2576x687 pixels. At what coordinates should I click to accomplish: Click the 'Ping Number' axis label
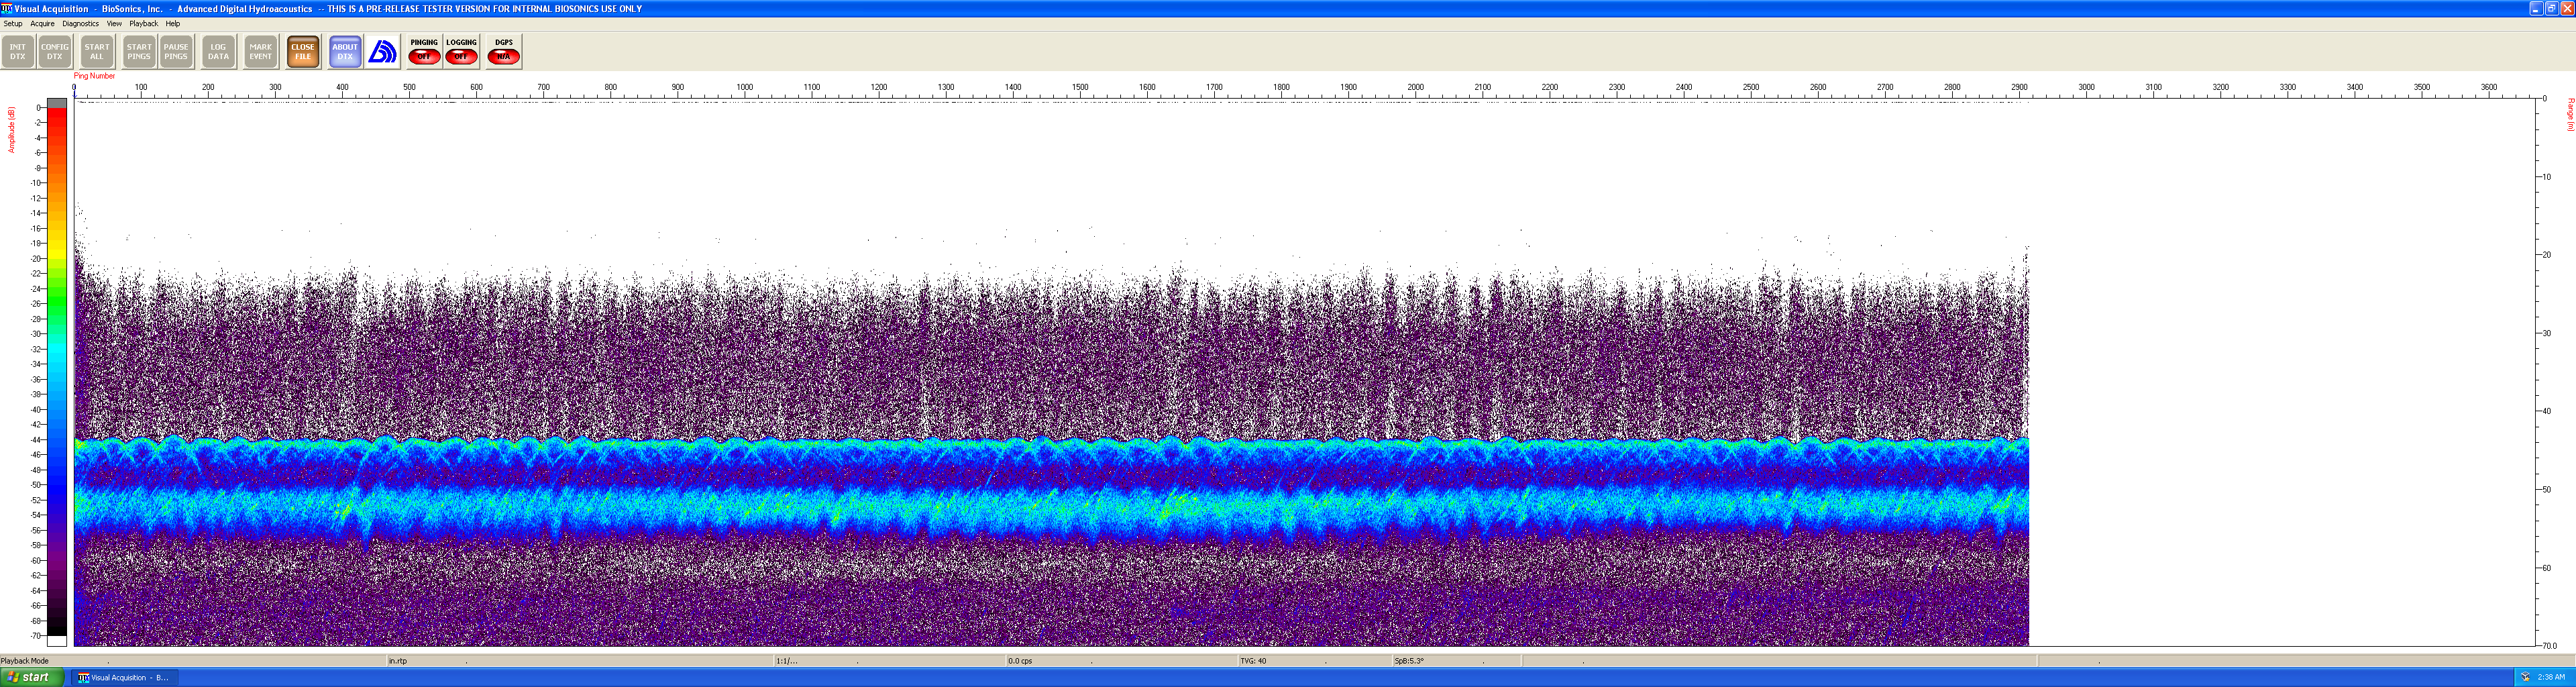point(94,76)
